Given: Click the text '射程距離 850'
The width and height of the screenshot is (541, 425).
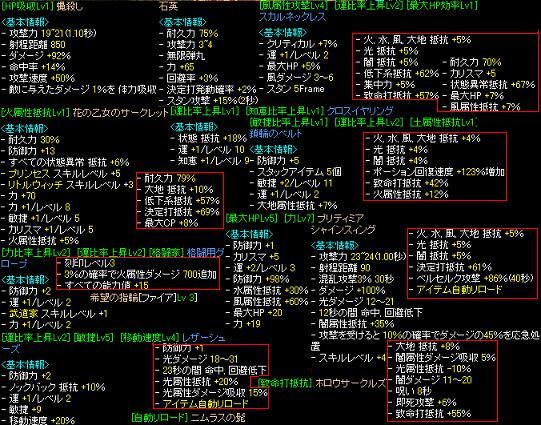Looking at the screenshot, I should click(x=38, y=45).
